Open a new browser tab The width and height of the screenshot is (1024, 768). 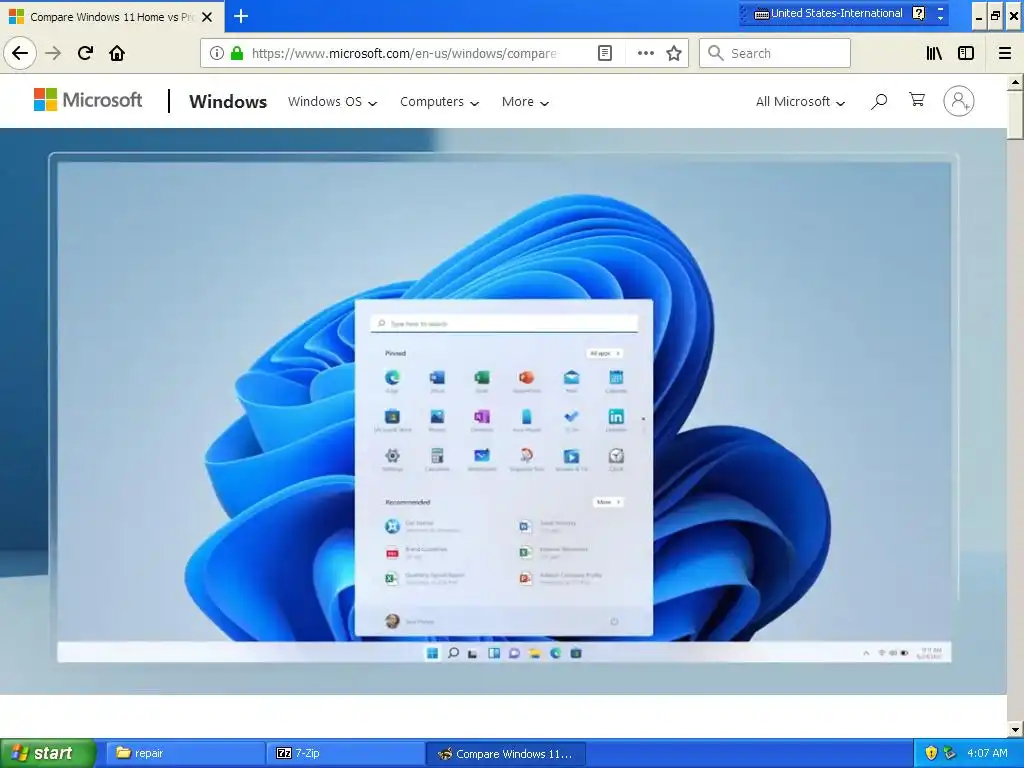click(x=241, y=16)
